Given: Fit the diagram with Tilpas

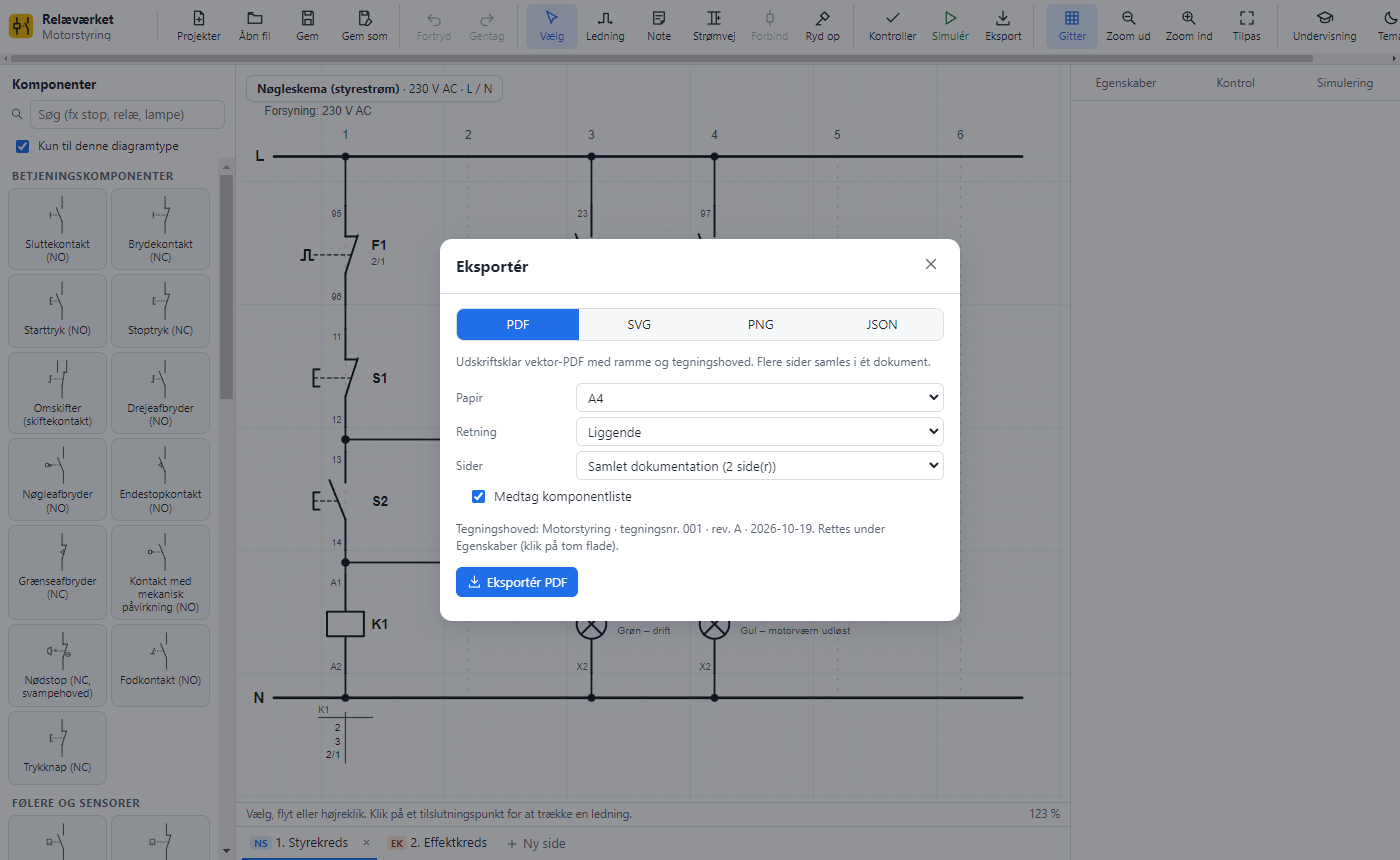Looking at the screenshot, I should 1247,26.
